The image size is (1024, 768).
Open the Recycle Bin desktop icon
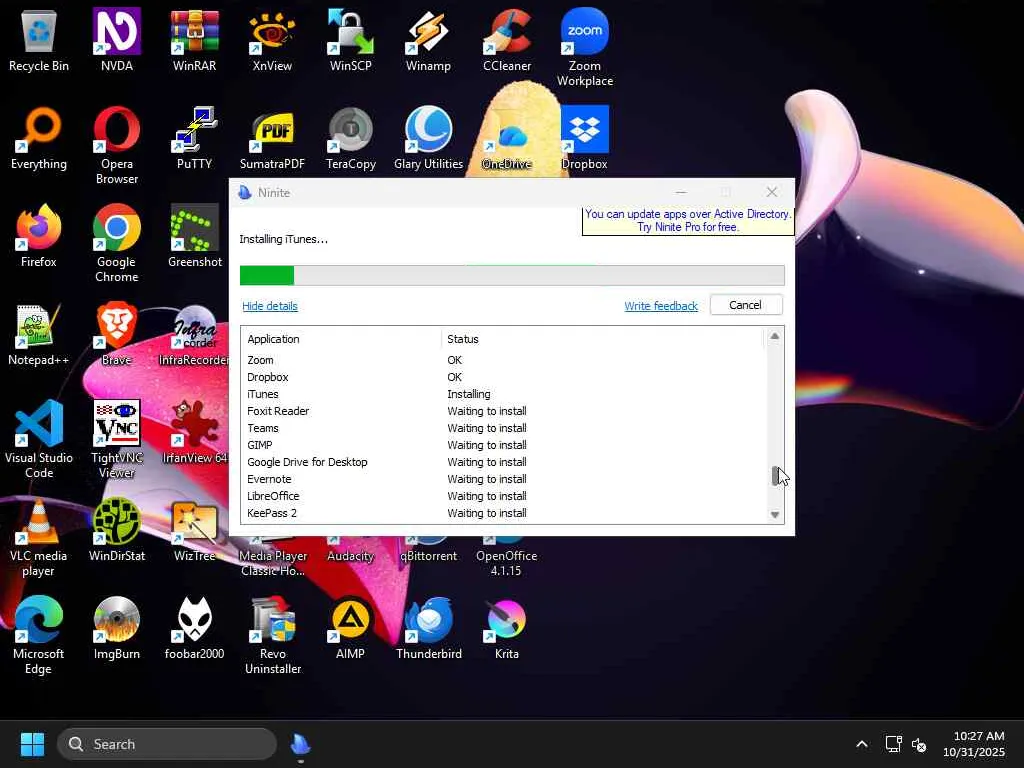click(39, 40)
